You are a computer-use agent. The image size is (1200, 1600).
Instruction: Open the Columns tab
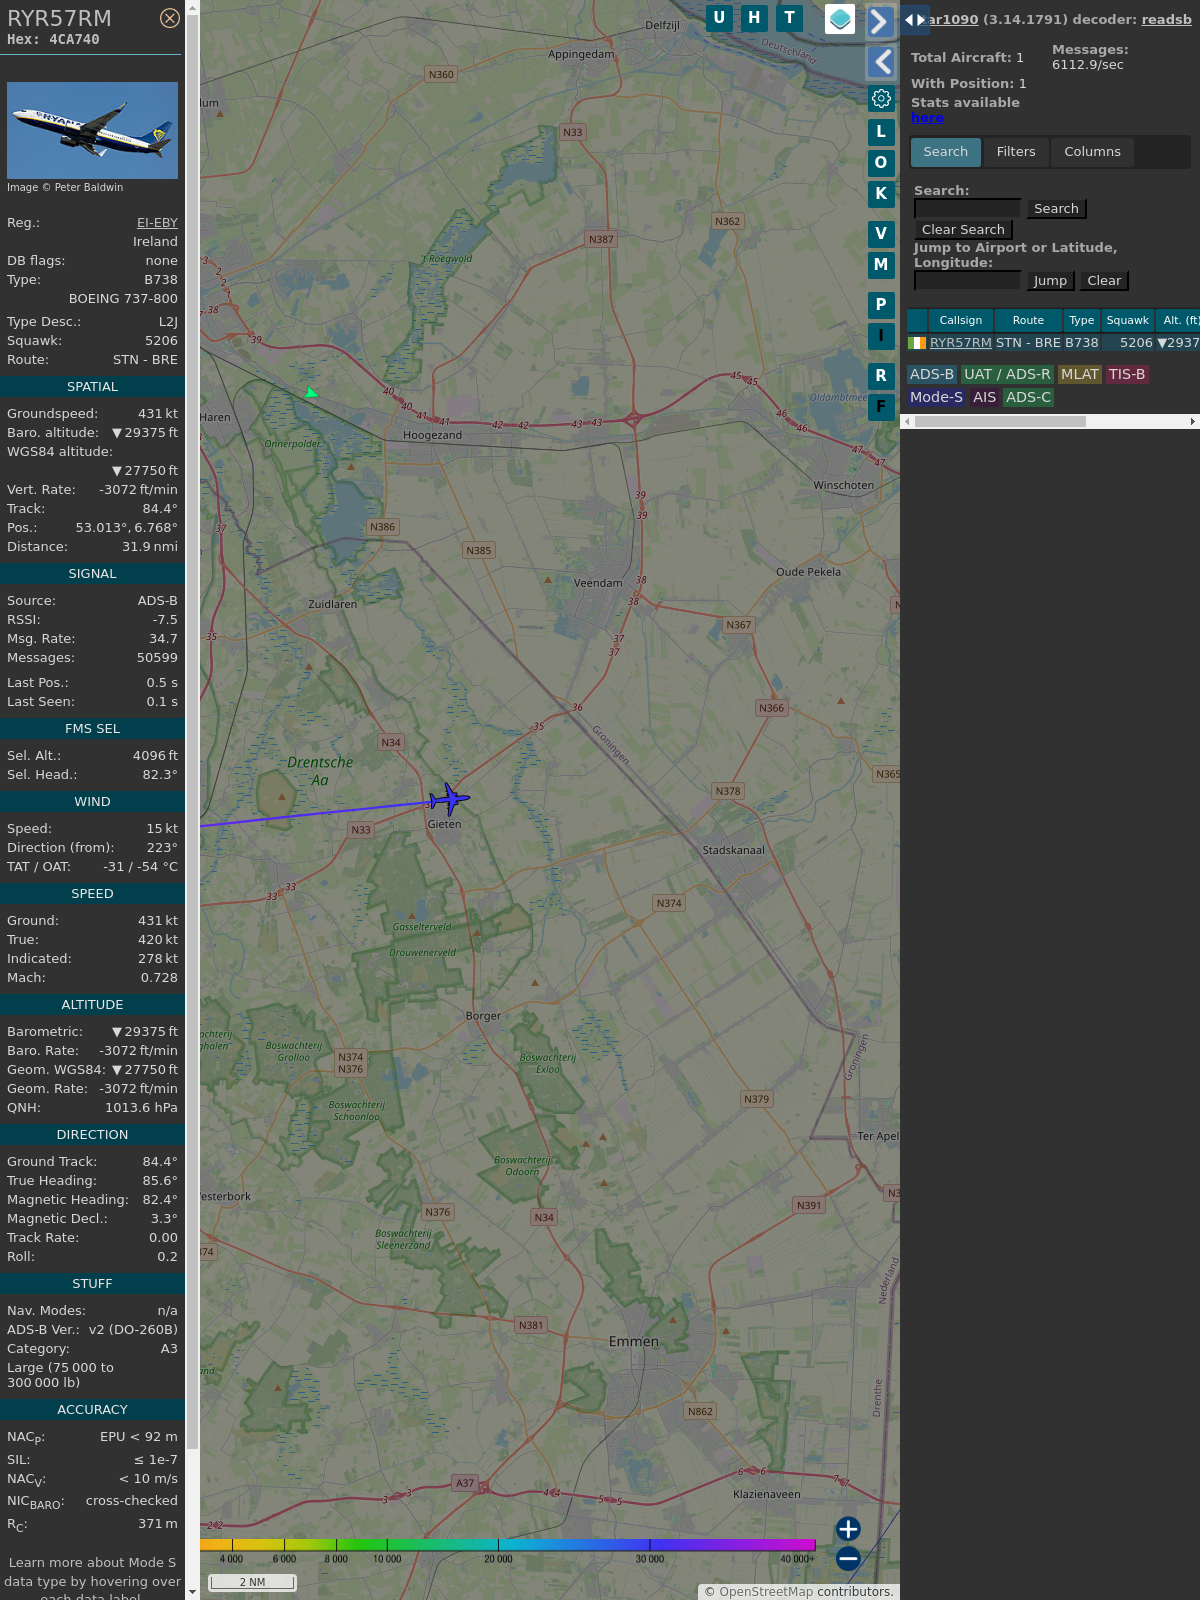(1092, 152)
